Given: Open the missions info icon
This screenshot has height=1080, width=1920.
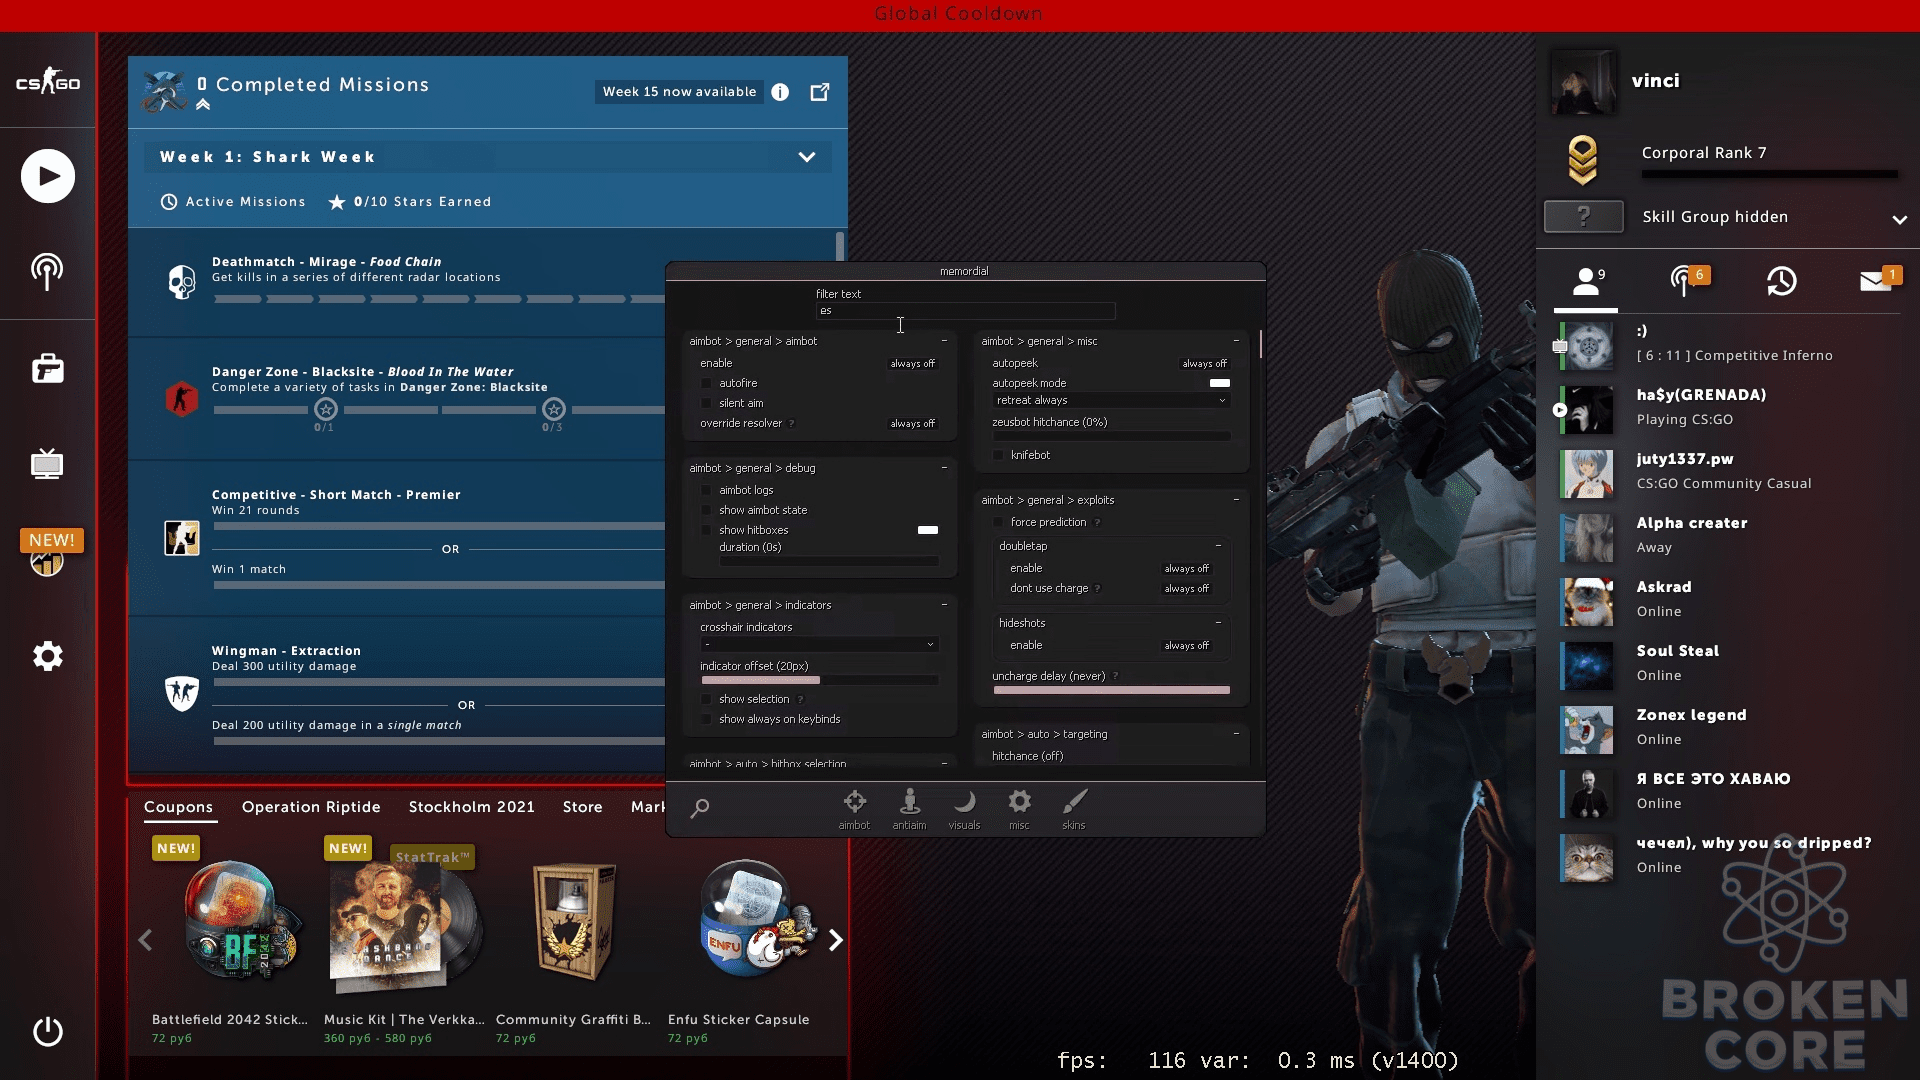Looking at the screenshot, I should point(780,92).
